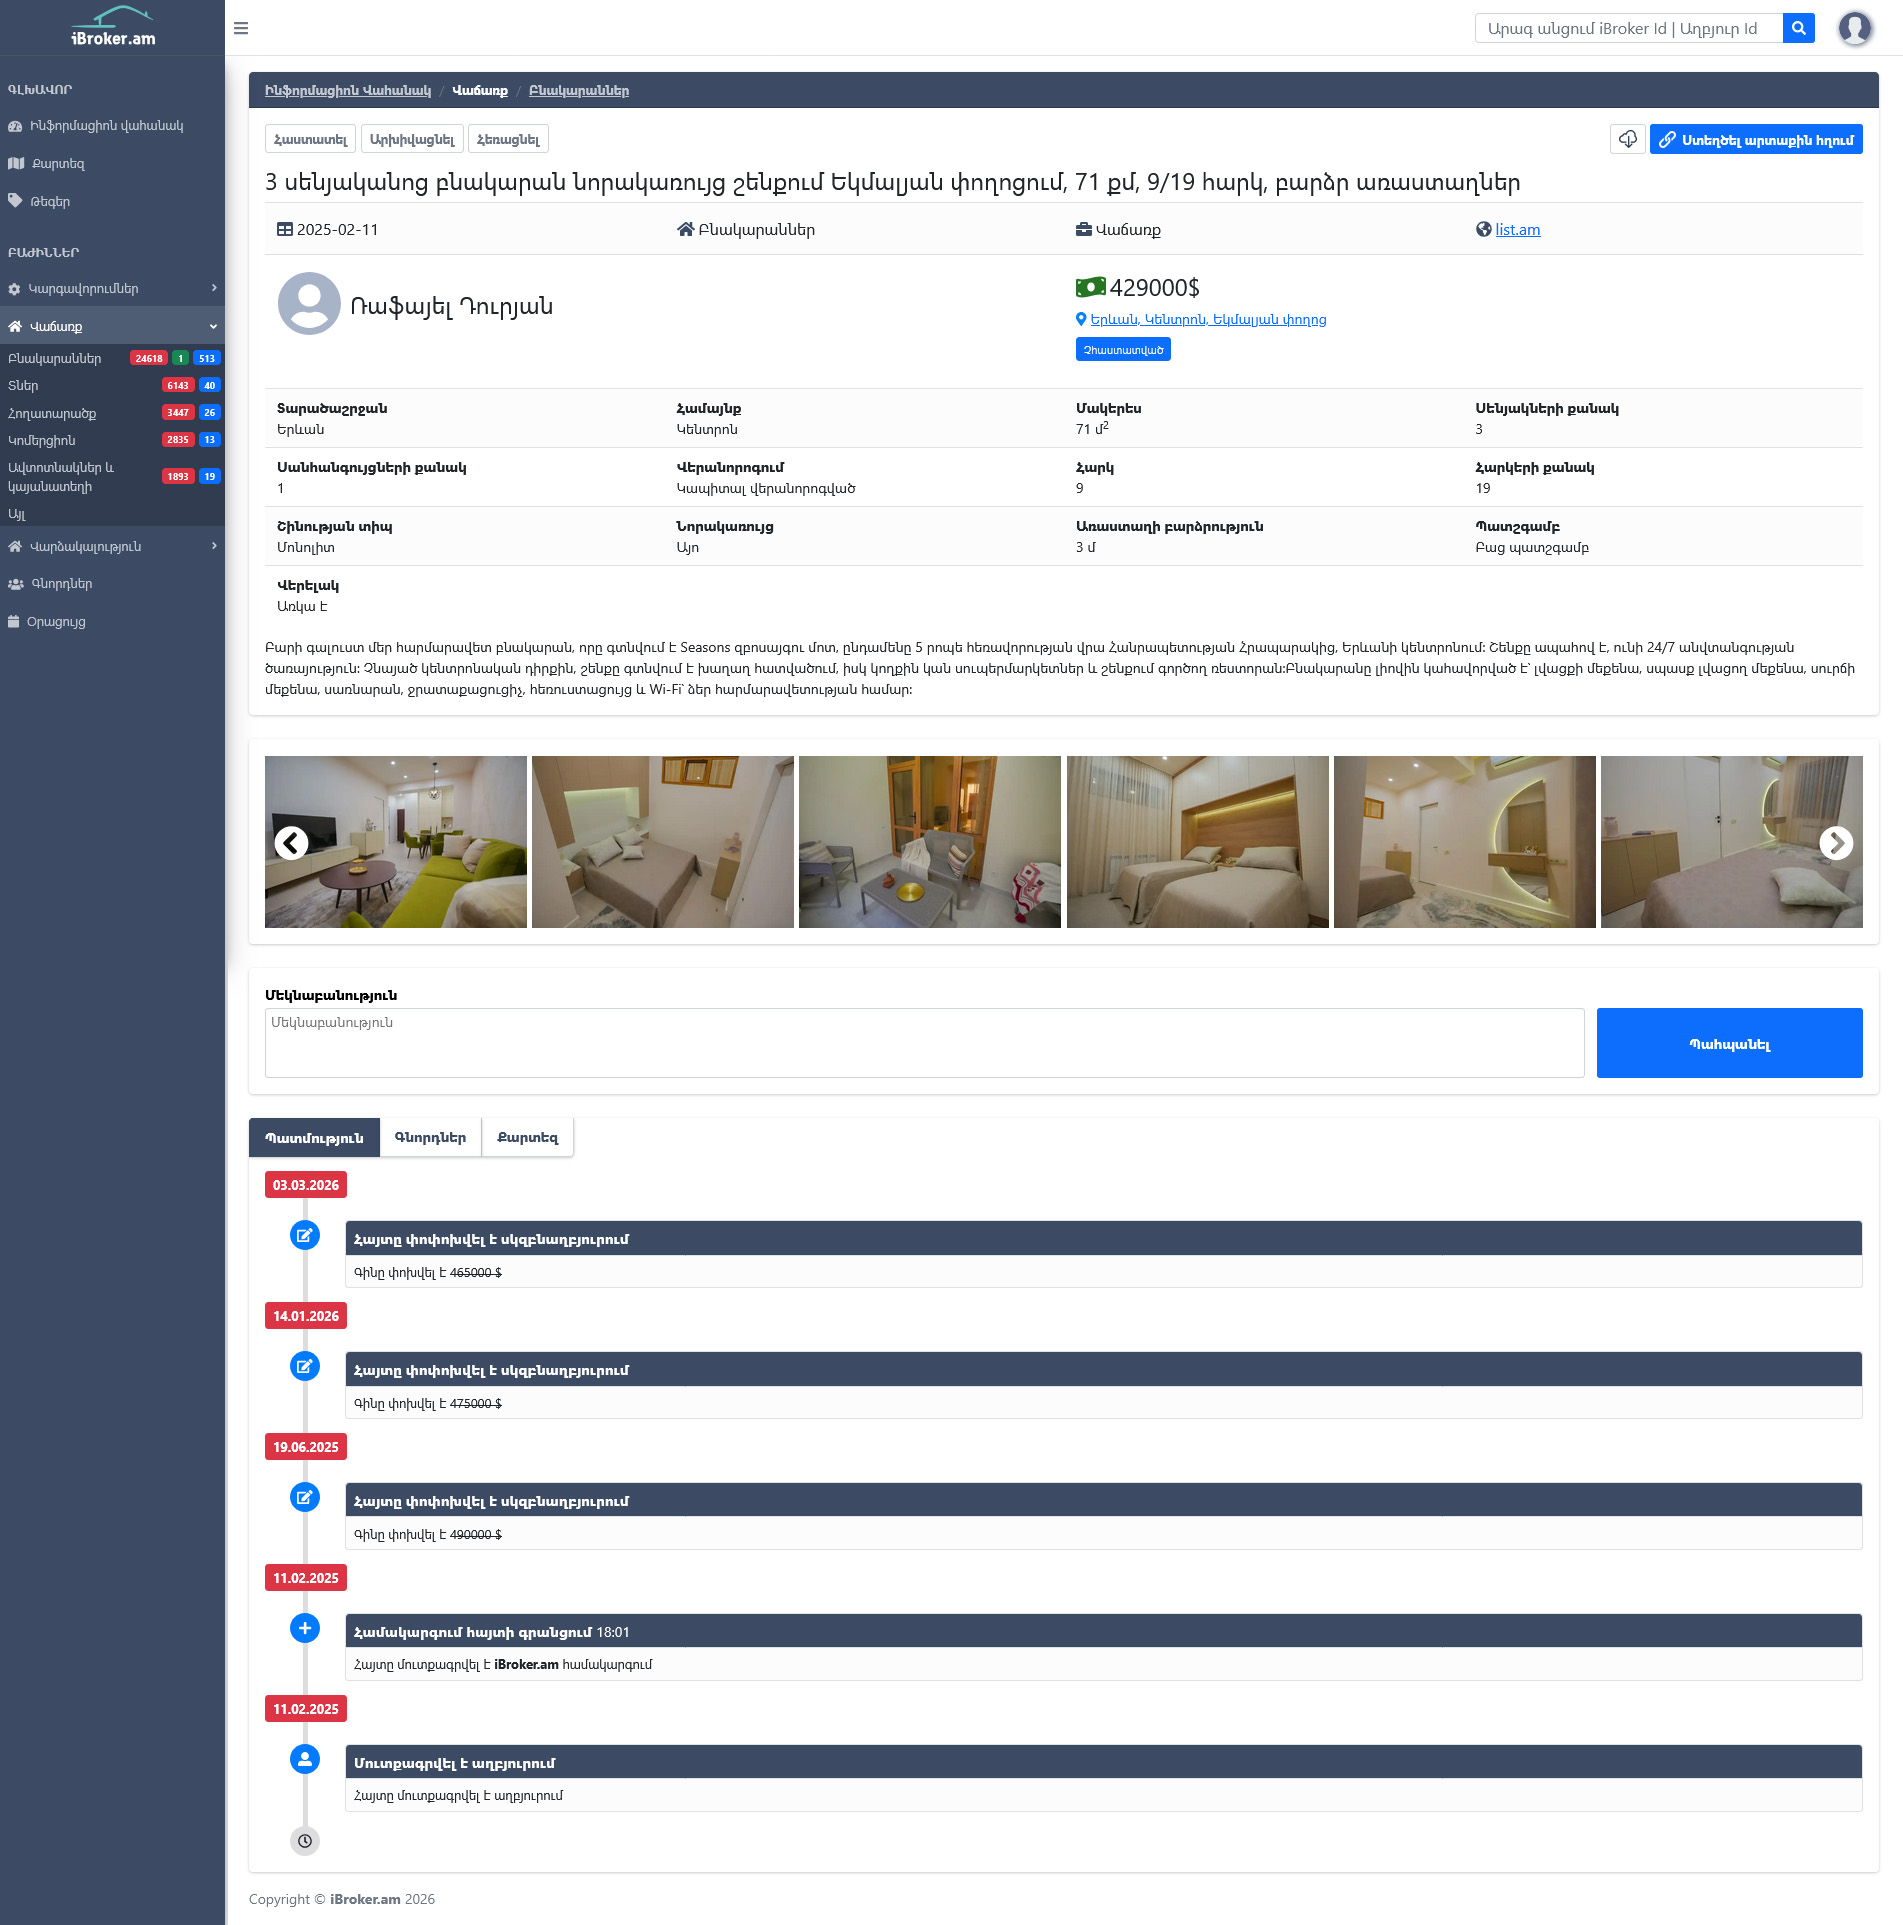1903x1925 pixels.
Task: Collapse the Վաճառք sidebar section
Action: [x=112, y=326]
